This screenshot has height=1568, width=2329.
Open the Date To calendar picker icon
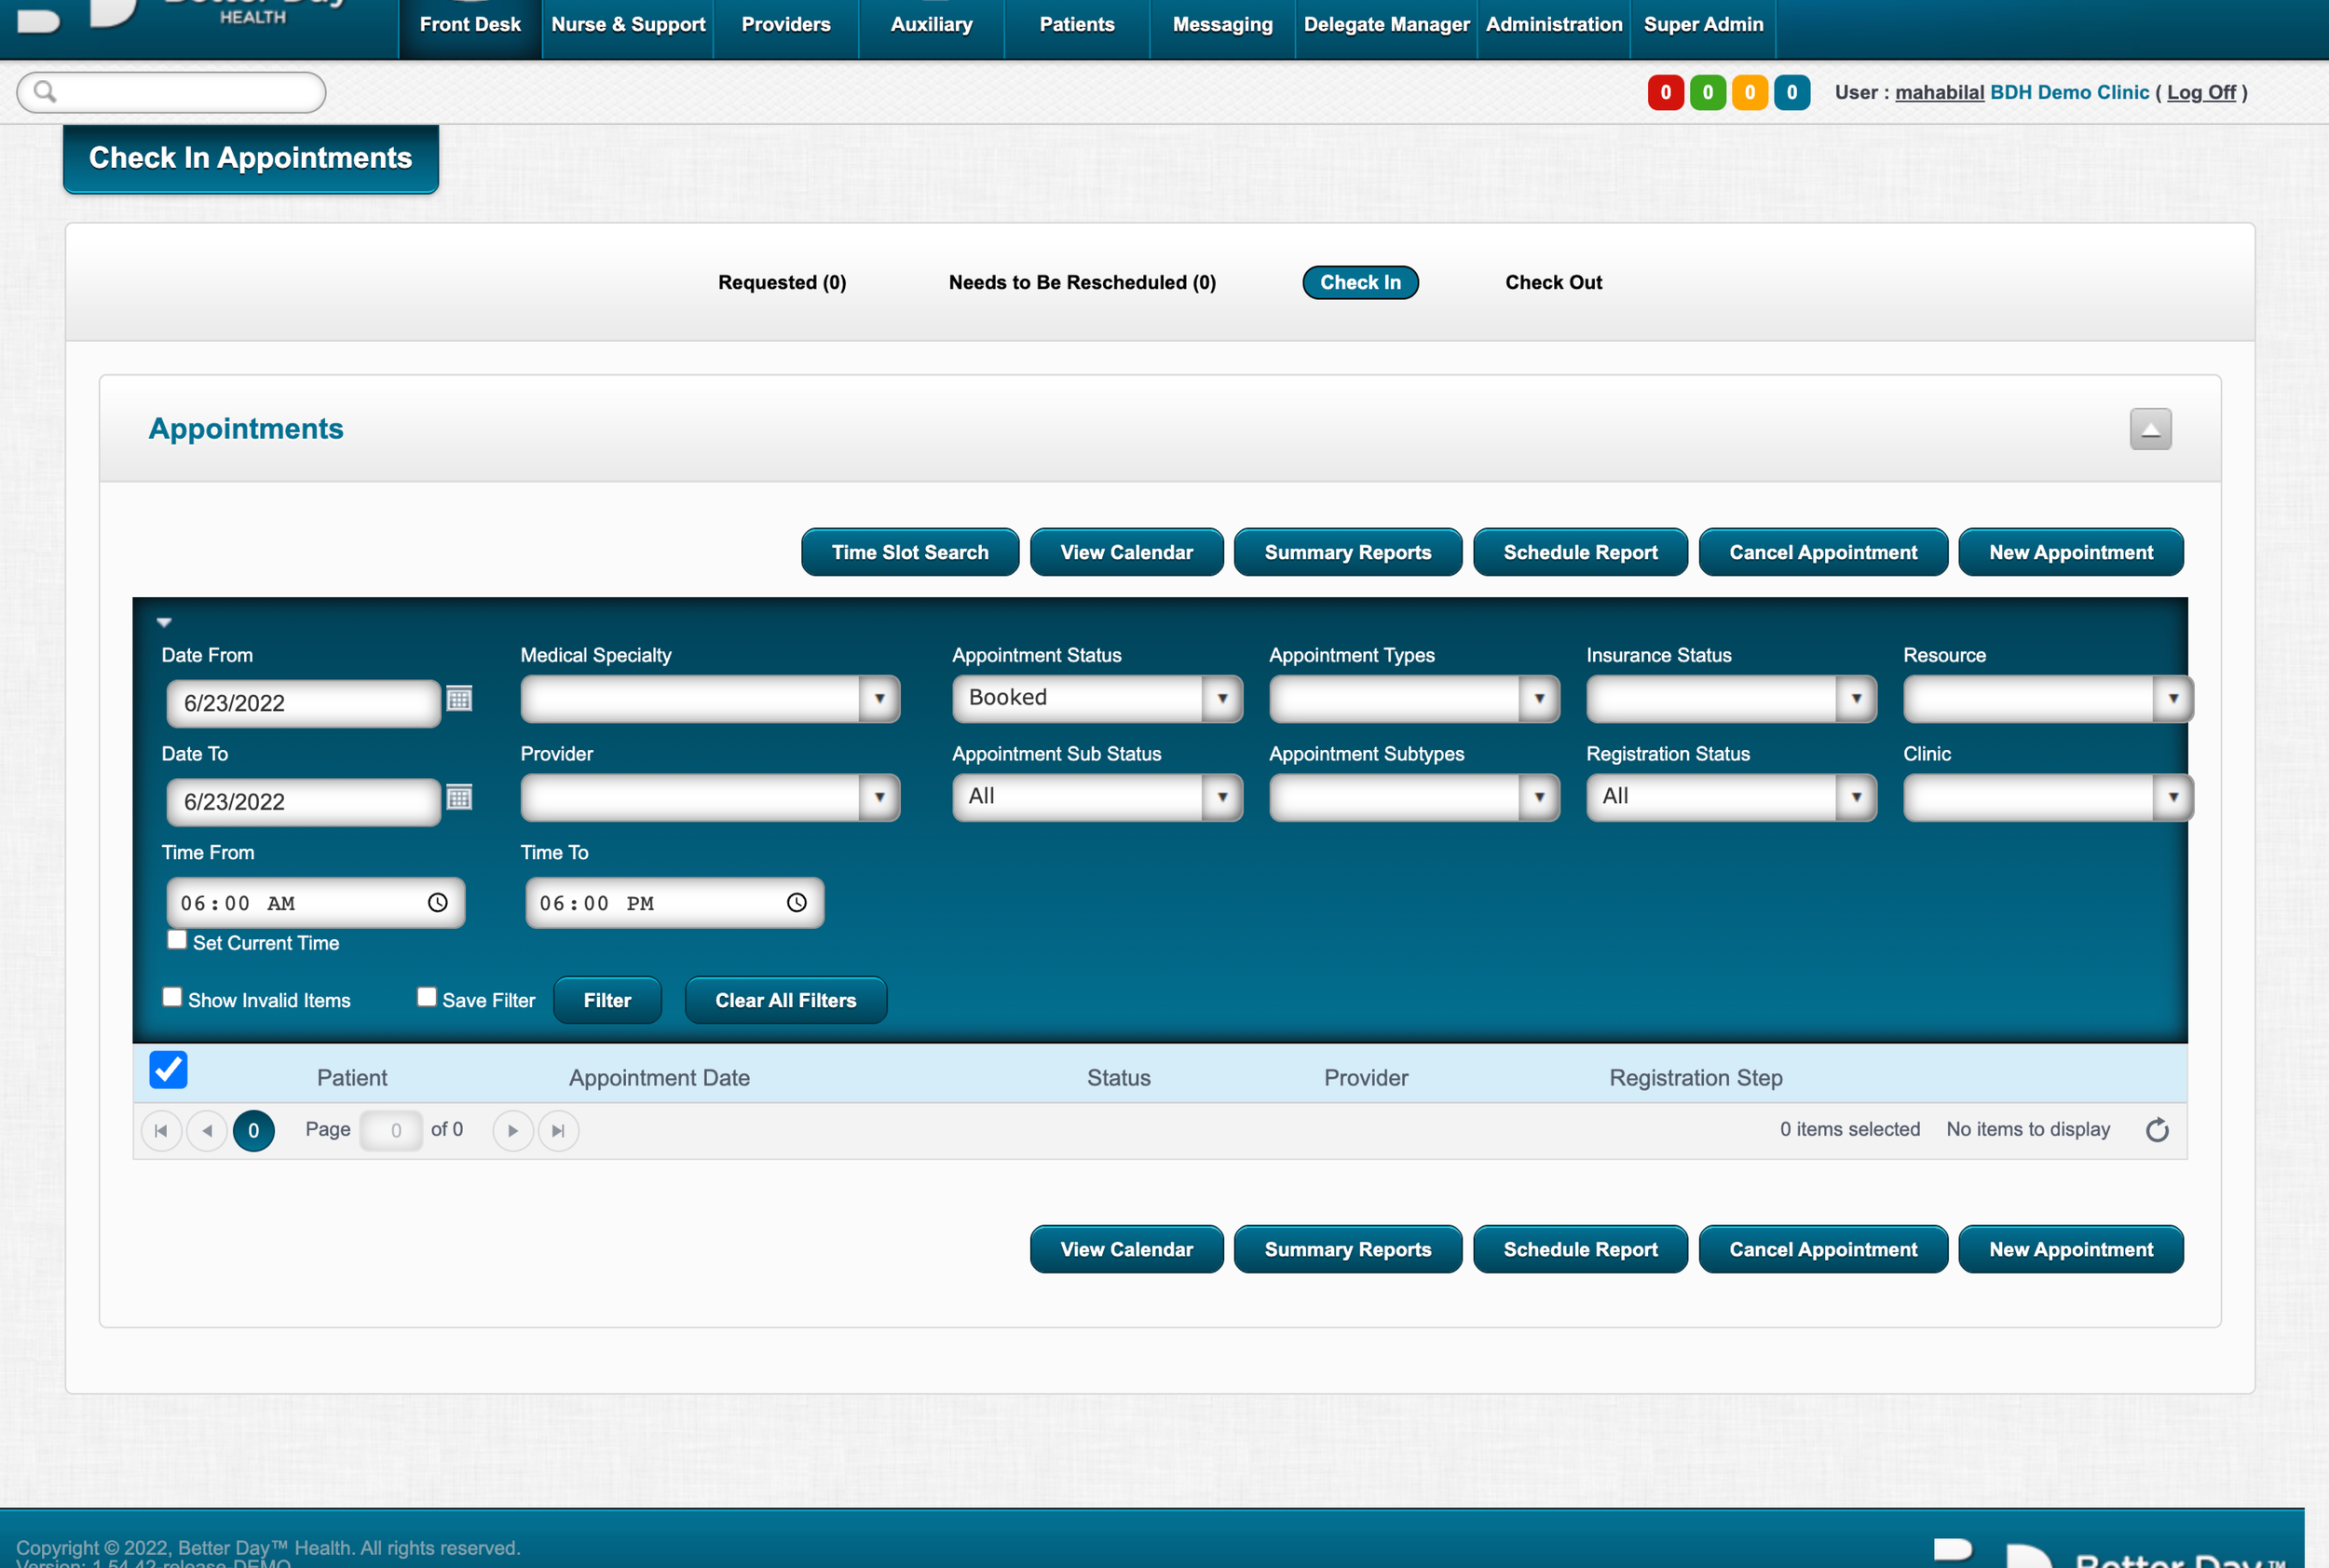click(x=459, y=798)
